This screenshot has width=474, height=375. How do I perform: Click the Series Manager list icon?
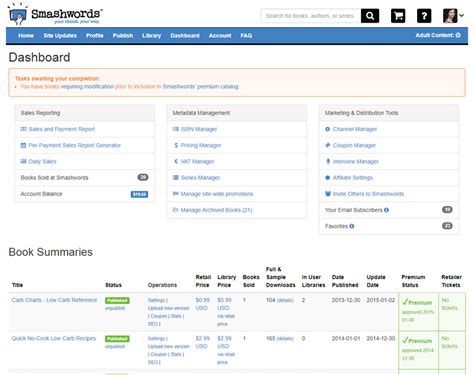[x=176, y=178]
